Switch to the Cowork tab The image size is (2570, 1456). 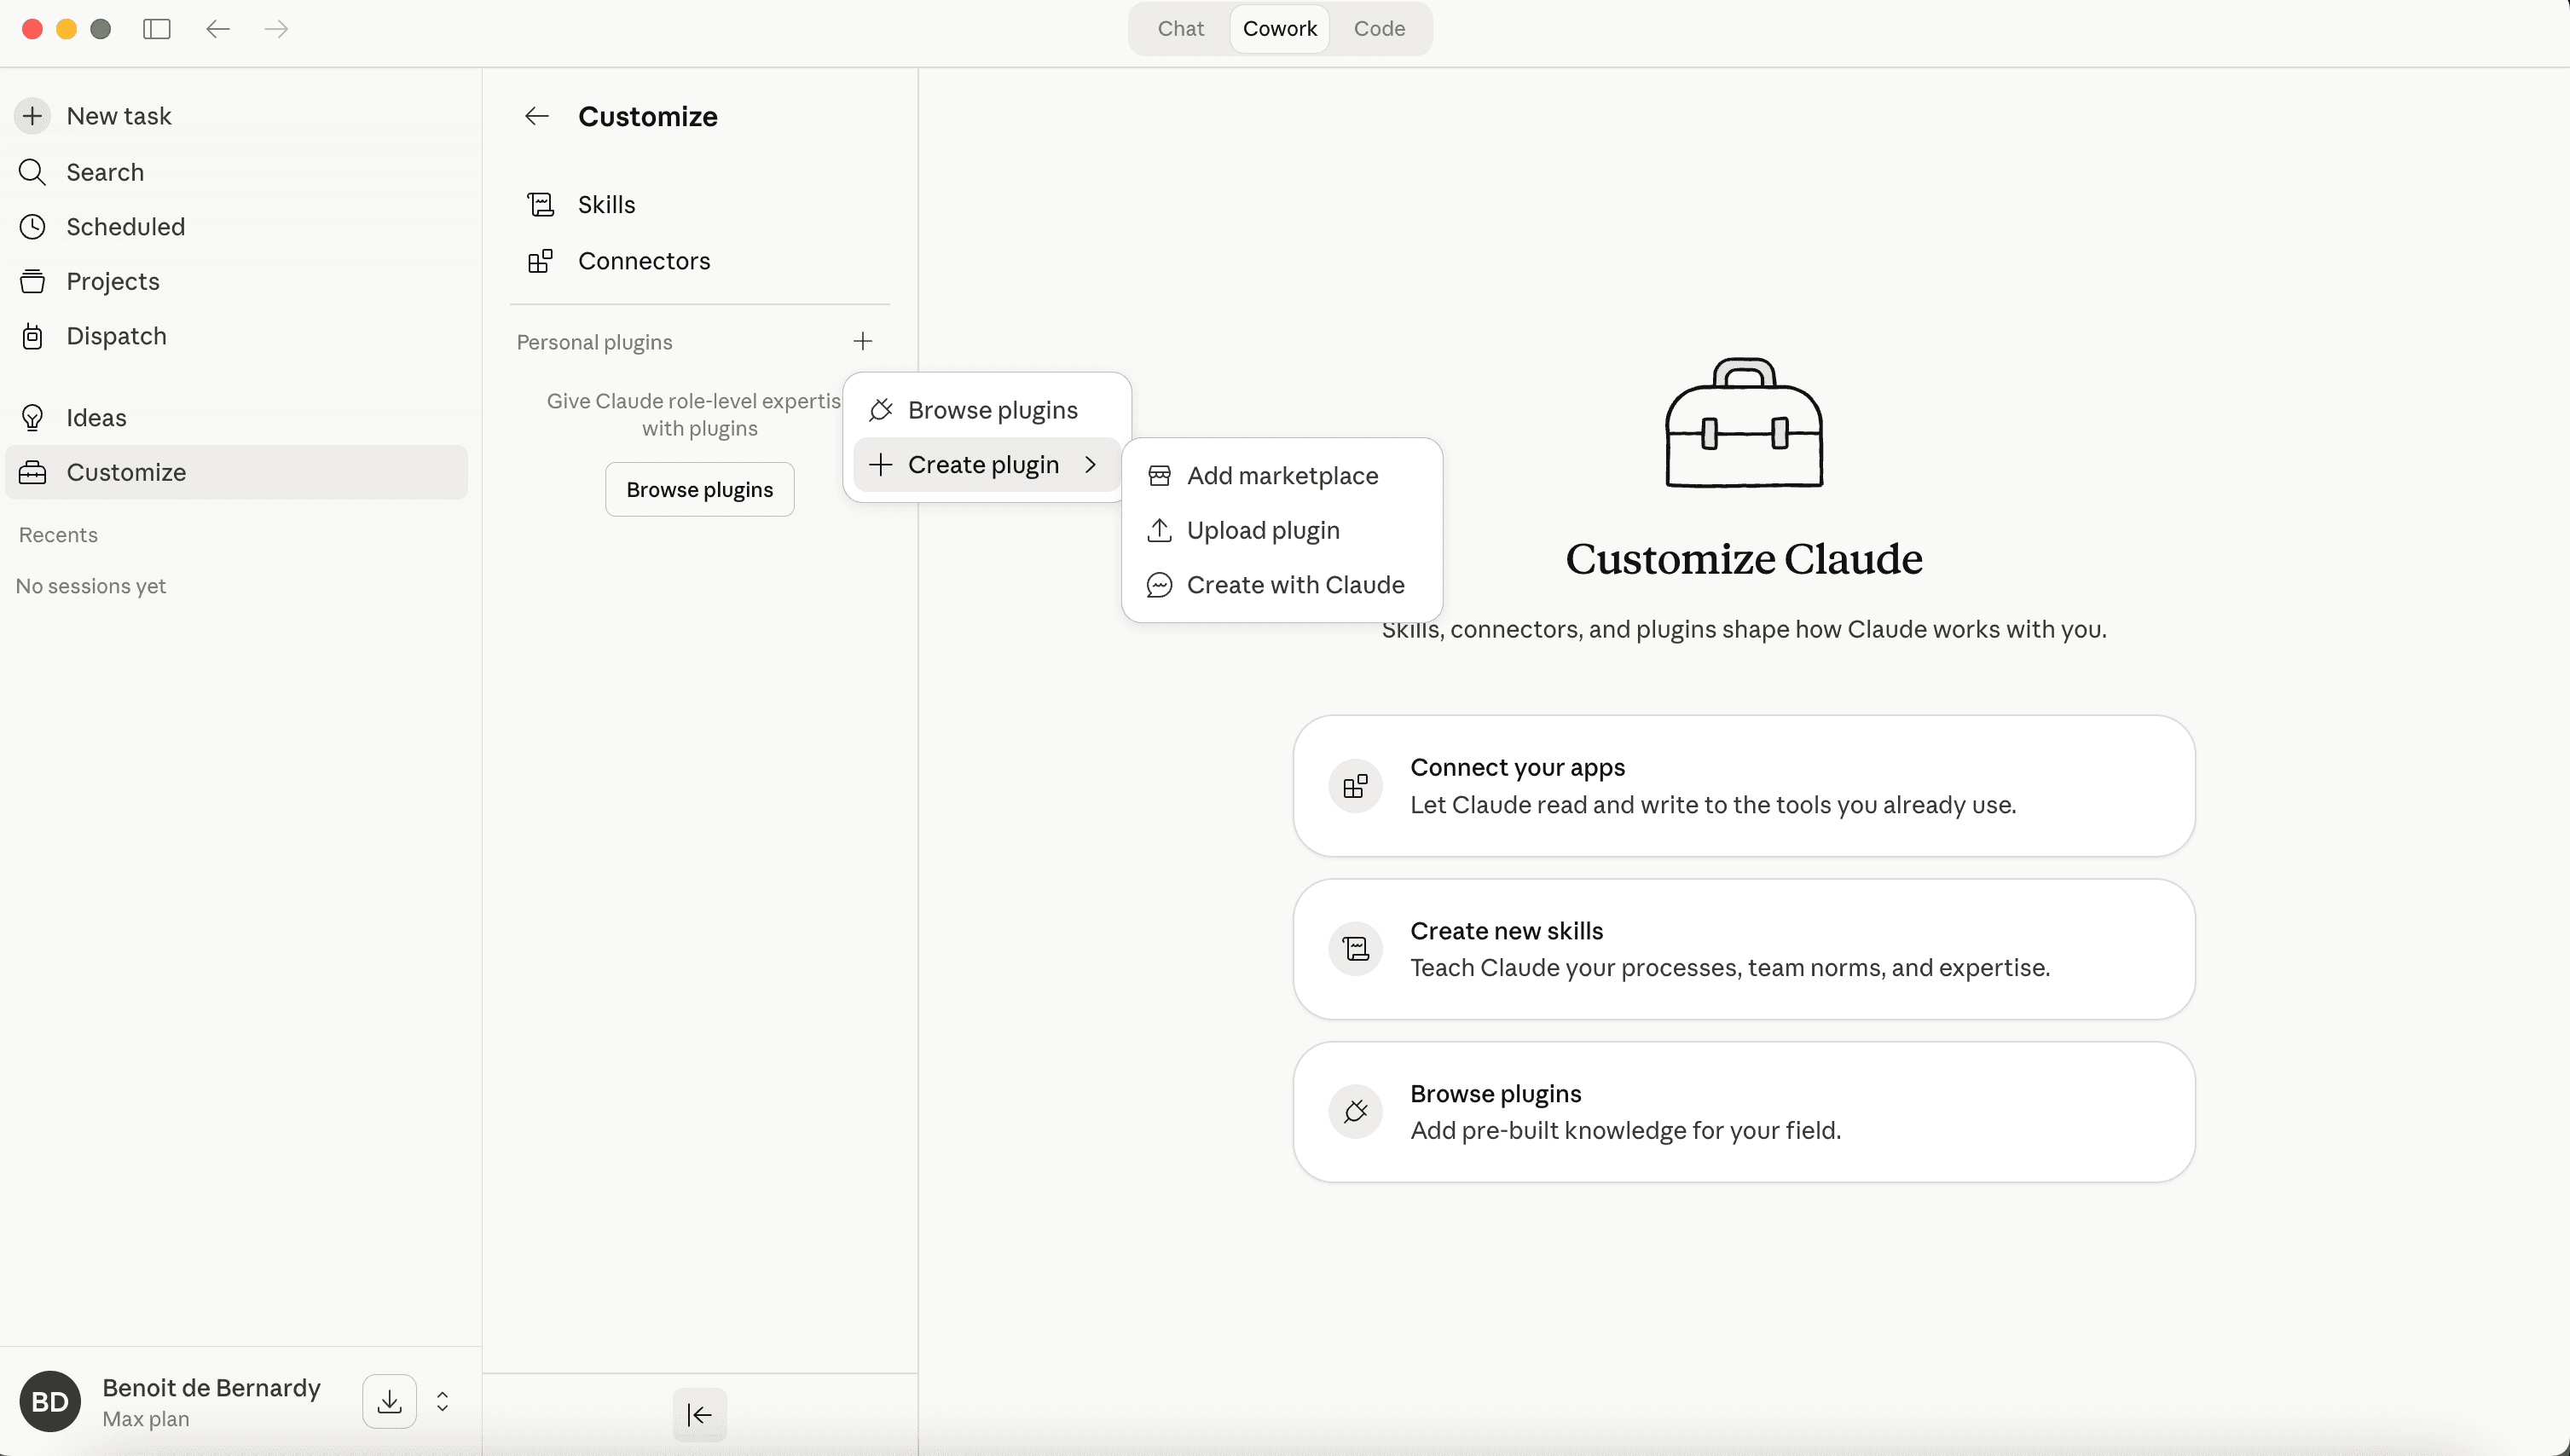(1280, 29)
